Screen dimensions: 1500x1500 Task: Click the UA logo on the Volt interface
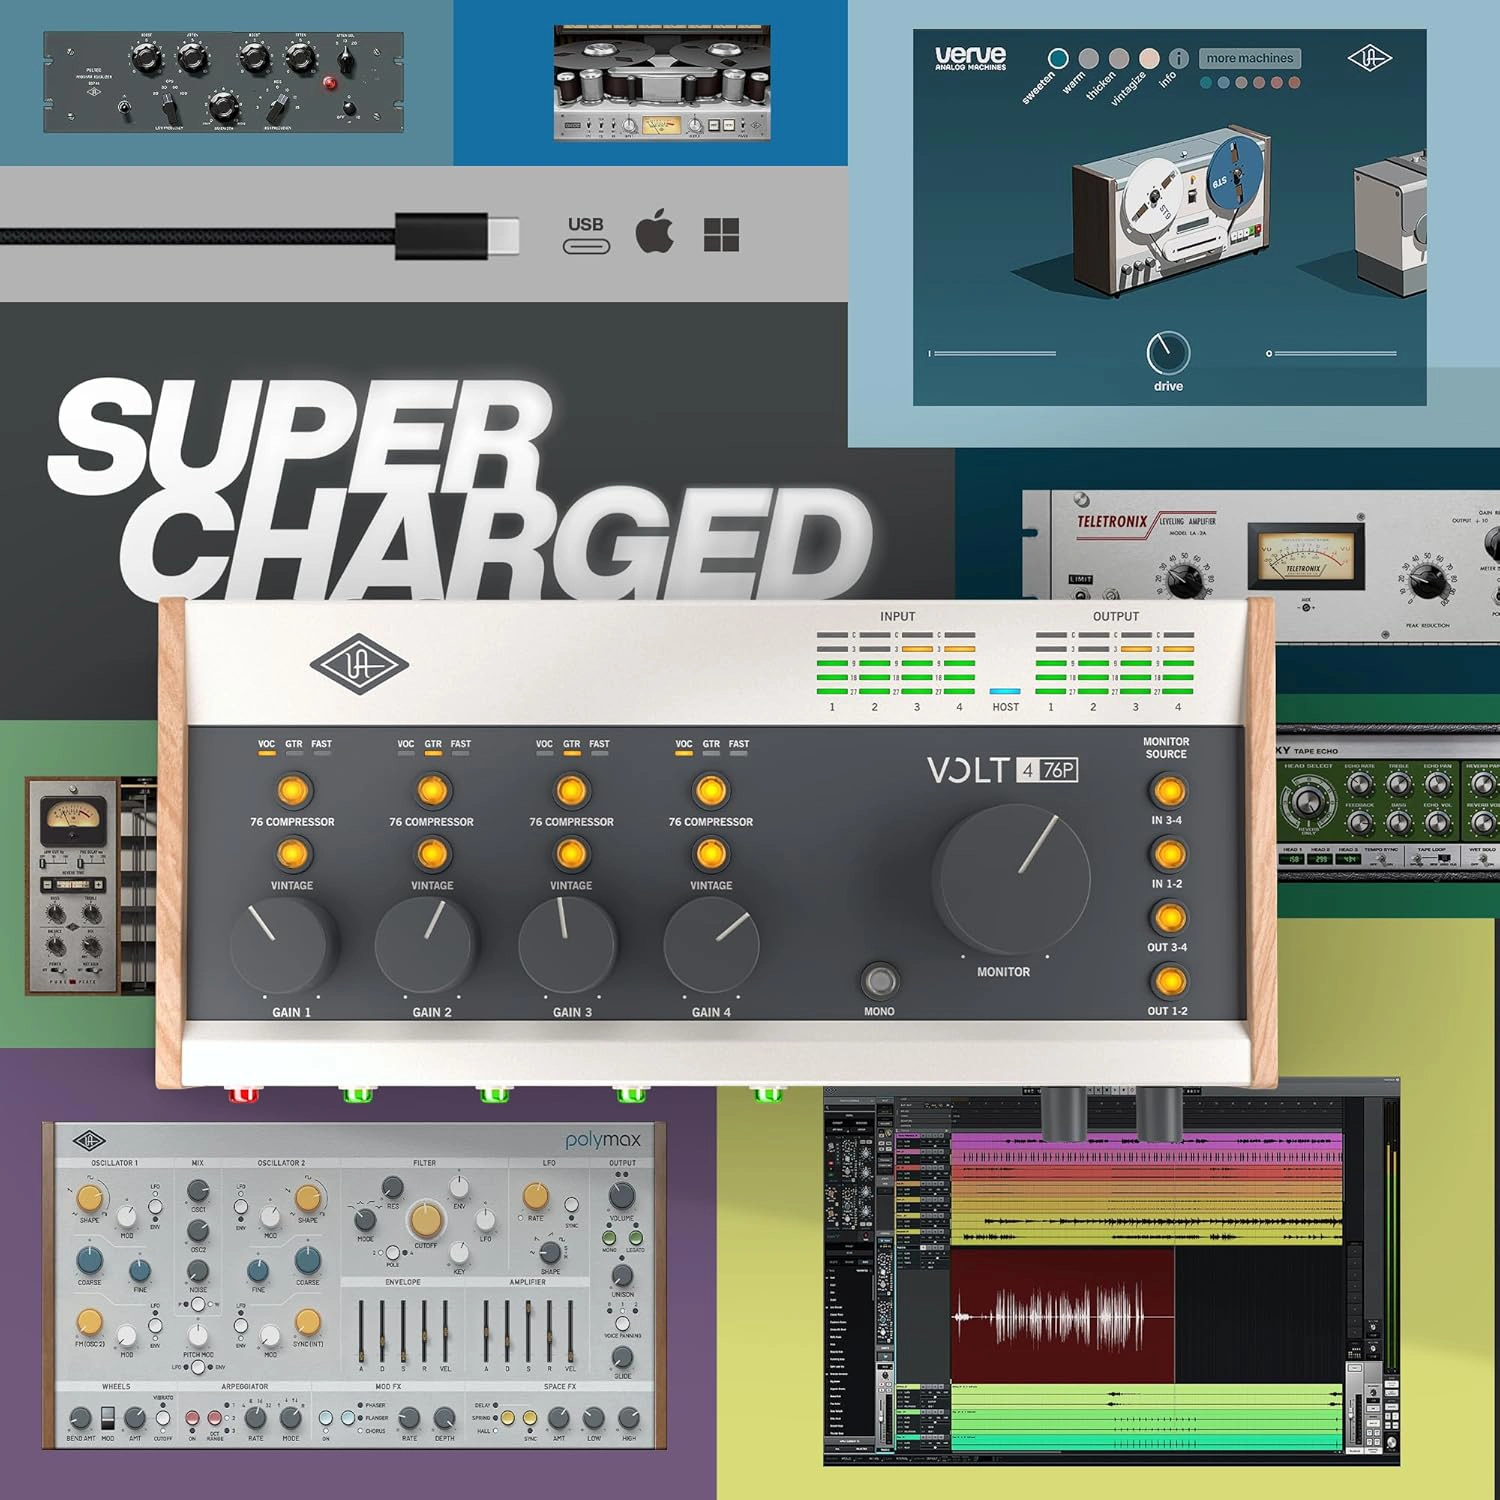tap(359, 665)
